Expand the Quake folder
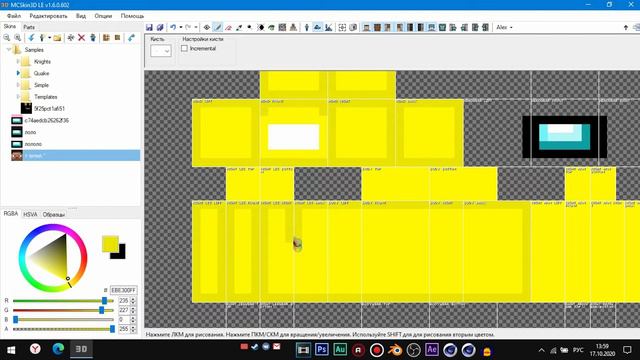Image resolution: width=640 pixels, height=360 pixels. (x=18, y=73)
